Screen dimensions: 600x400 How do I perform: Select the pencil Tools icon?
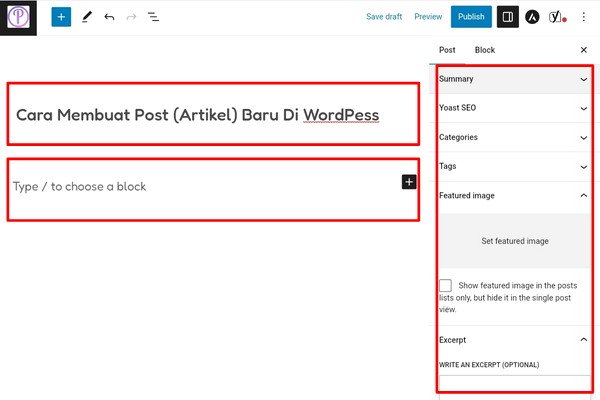[87, 17]
